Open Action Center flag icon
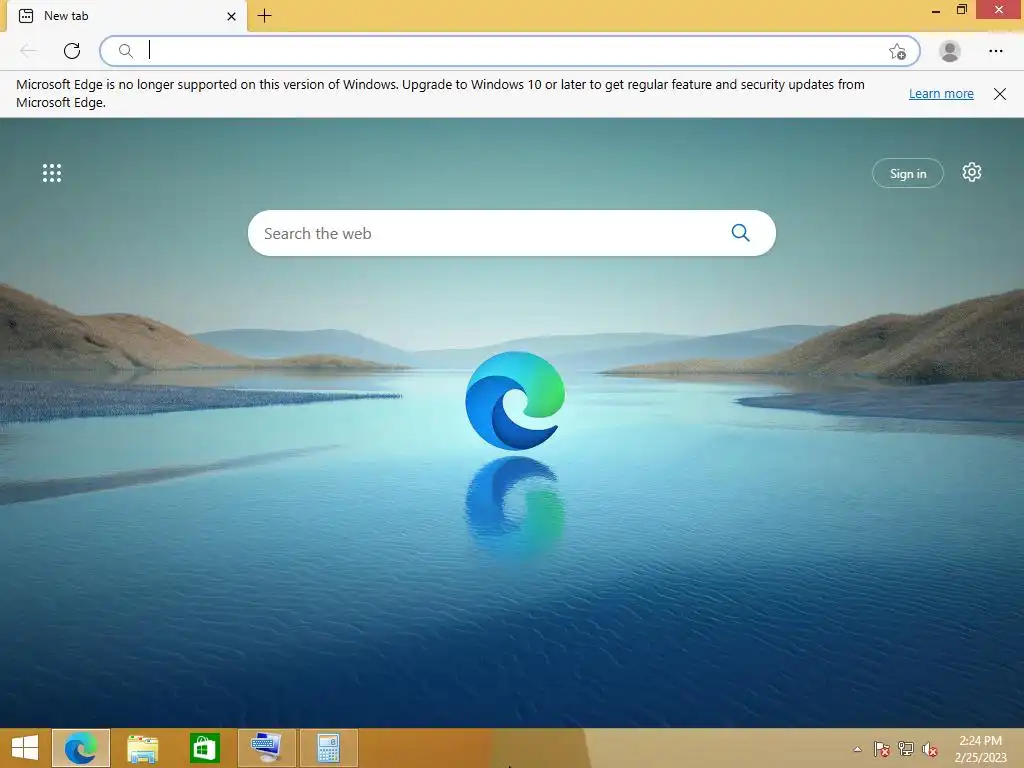The height and width of the screenshot is (768, 1024). (881, 749)
